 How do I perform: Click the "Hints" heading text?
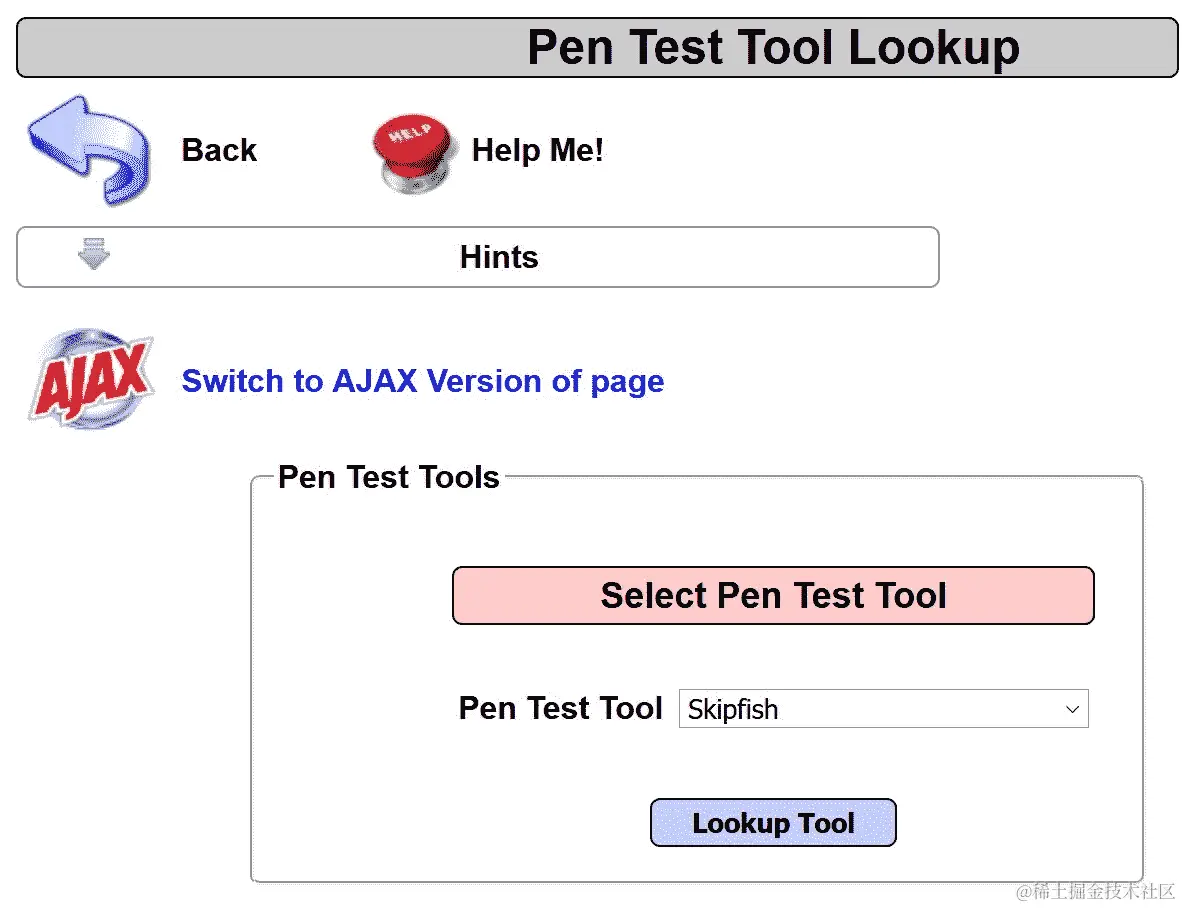(x=499, y=257)
